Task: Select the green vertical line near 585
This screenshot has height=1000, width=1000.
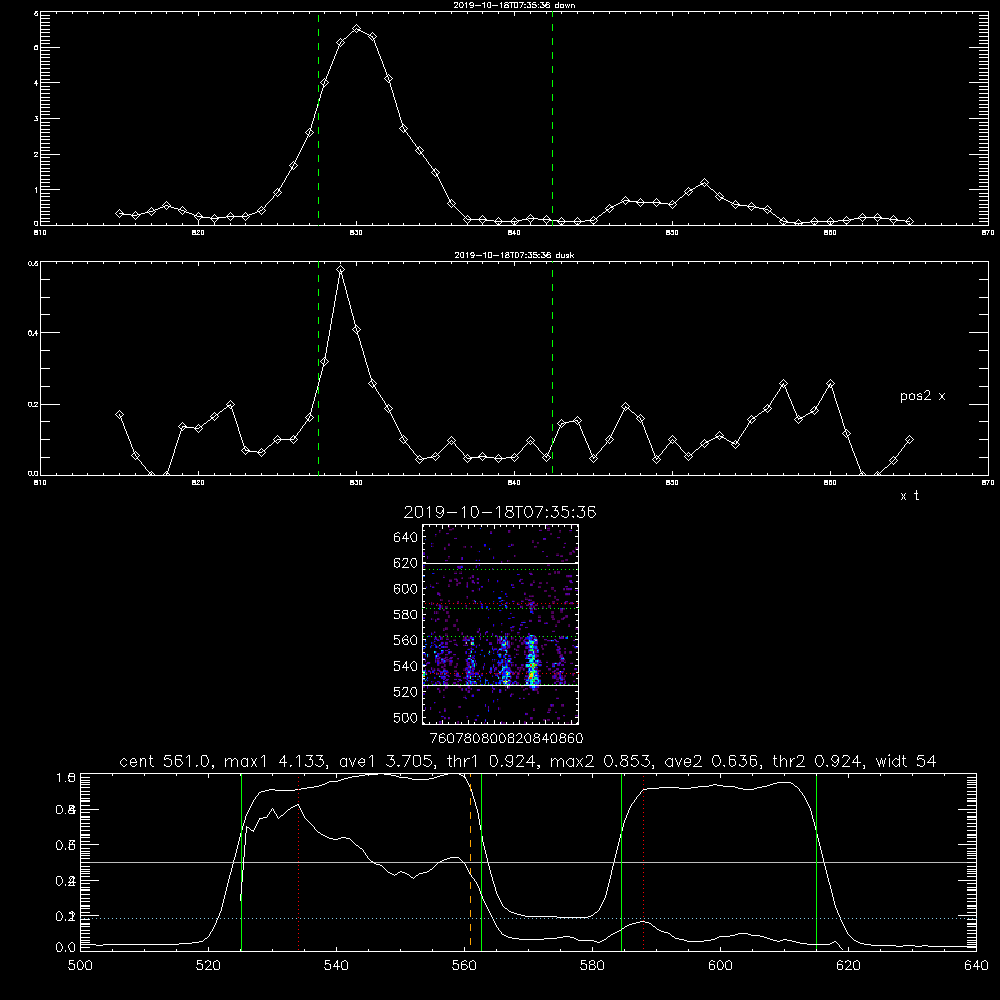Action: [621, 861]
